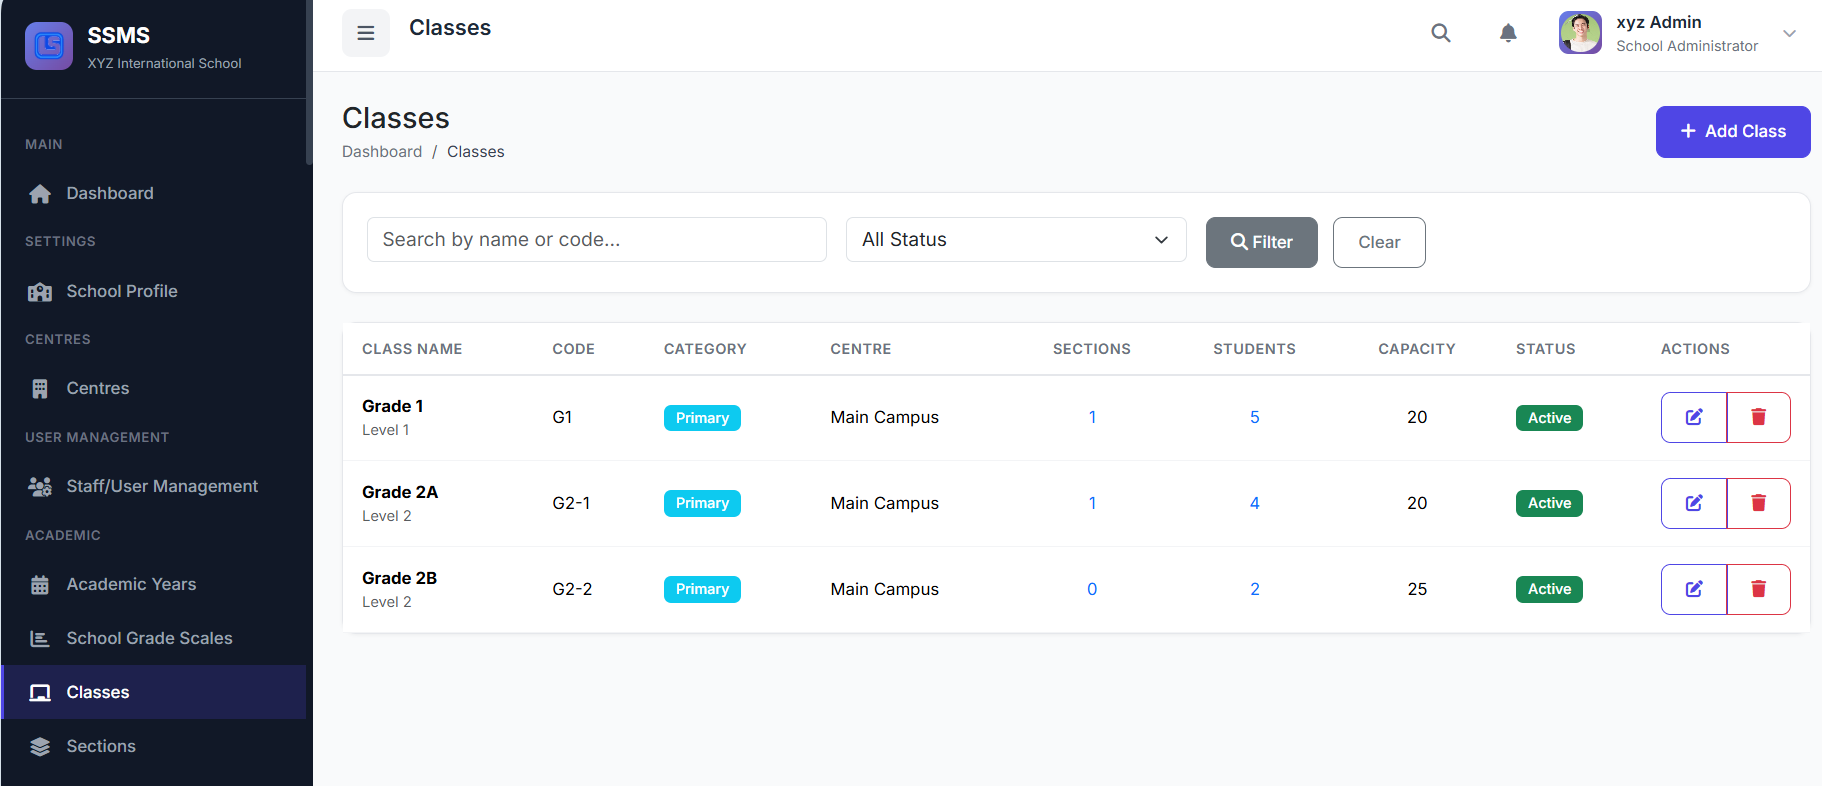The height and width of the screenshot is (786, 1822).
Task: Follow the Dashboard breadcrumb link
Action: point(382,152)
